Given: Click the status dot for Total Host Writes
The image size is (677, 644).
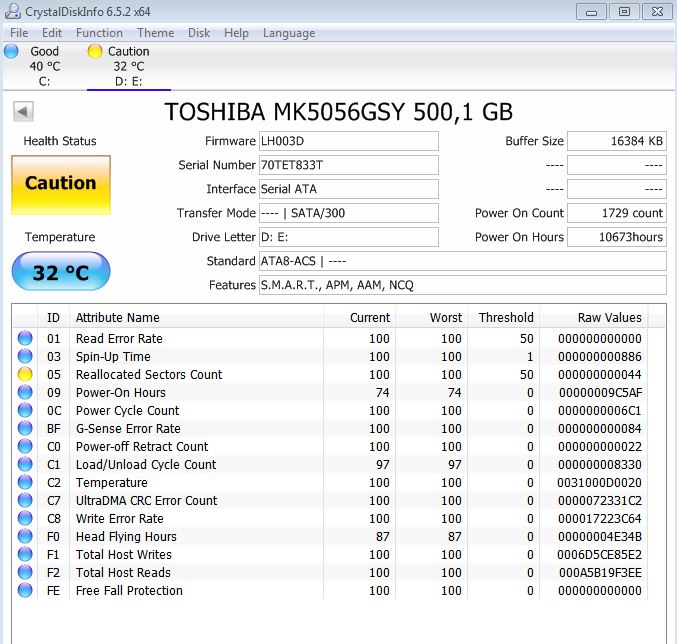Looking at the screenshot, I should (25, 554).
